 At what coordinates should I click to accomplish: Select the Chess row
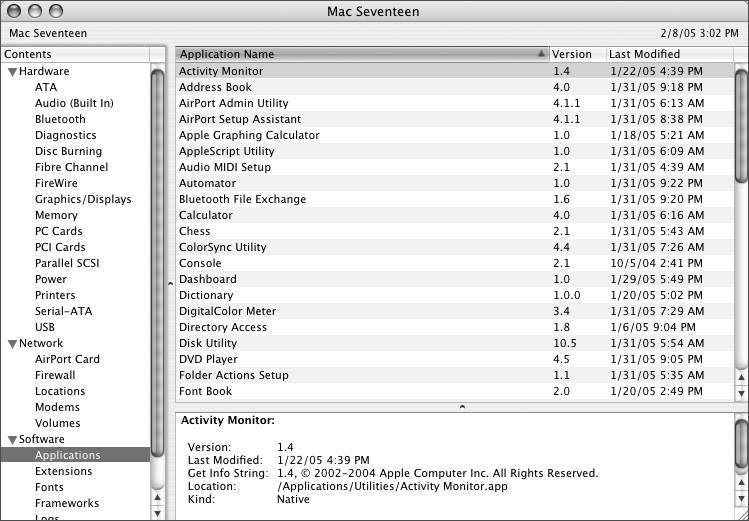coord(454,231)
